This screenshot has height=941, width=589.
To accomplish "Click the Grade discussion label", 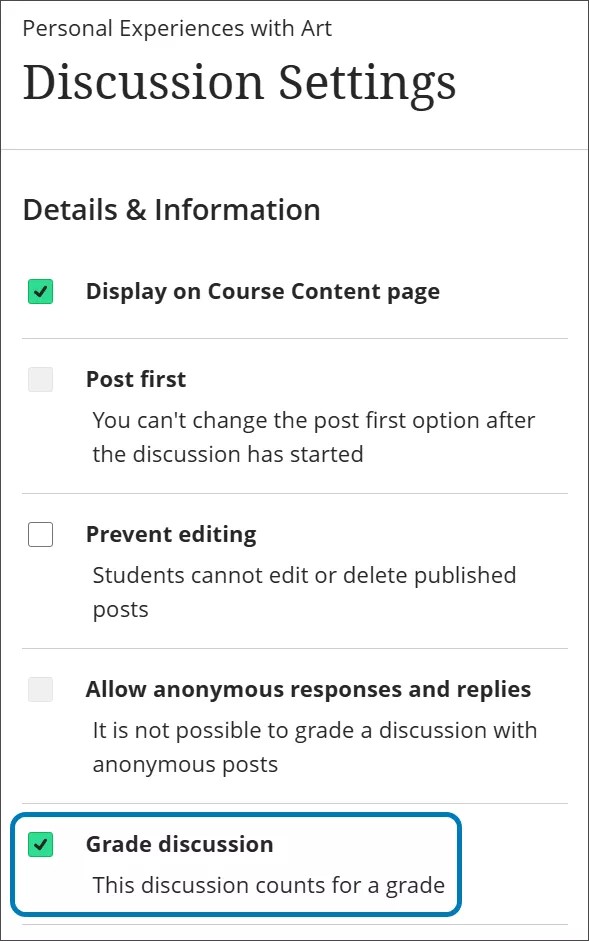I will point(180,844).
